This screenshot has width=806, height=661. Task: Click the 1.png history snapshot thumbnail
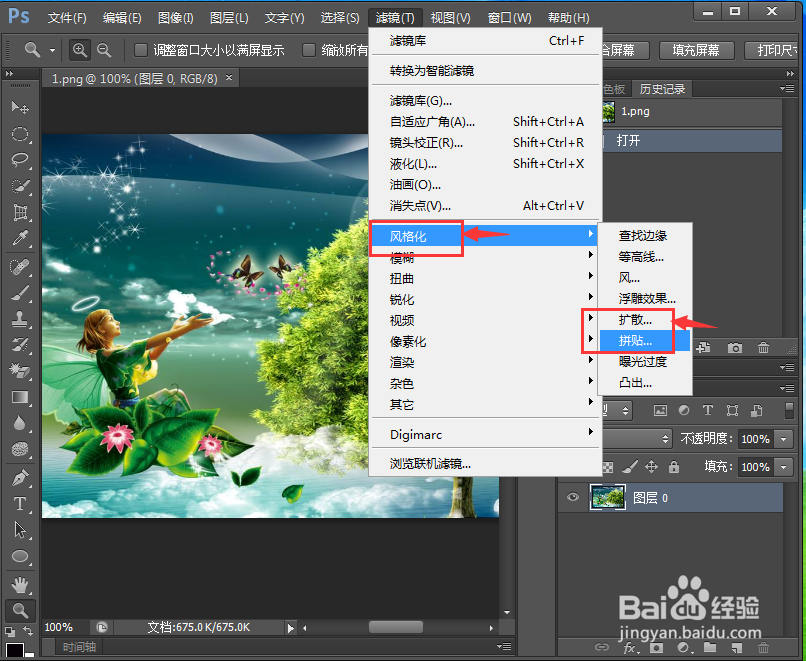(609, 112)
